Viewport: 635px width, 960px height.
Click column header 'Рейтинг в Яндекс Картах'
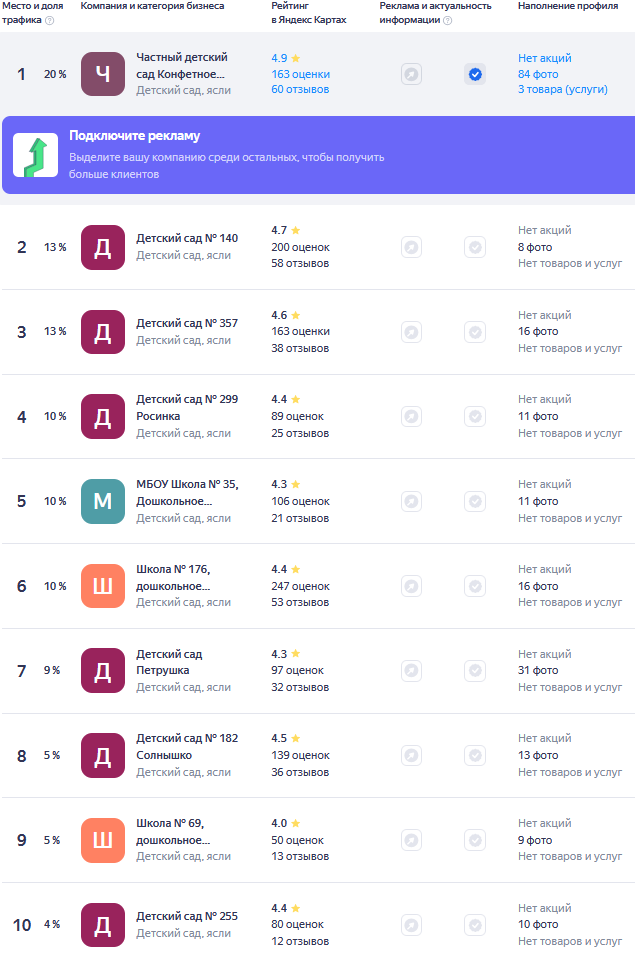309,13
